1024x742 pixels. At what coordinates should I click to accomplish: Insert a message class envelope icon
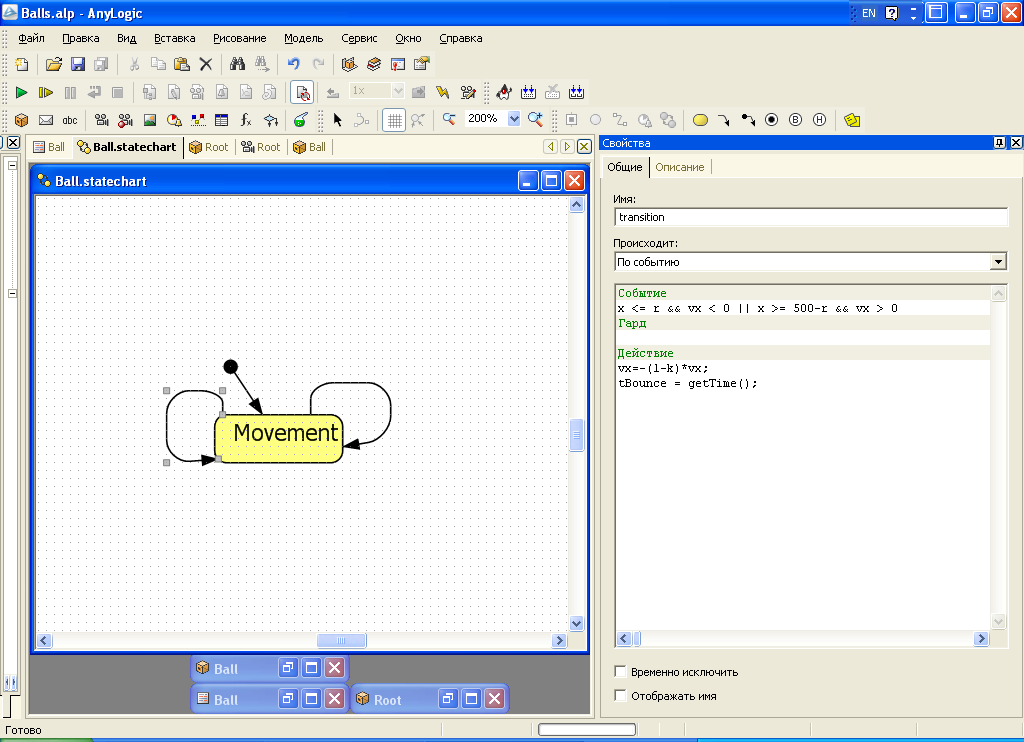pyautogui.click(x=46, y=120)
